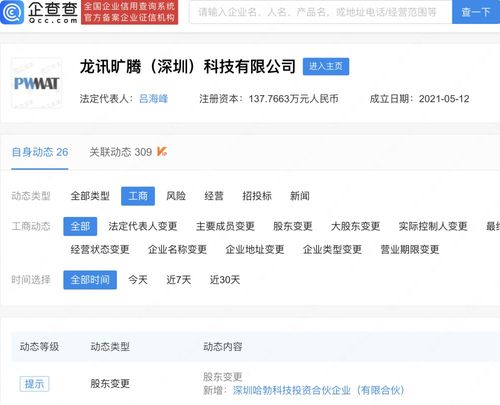Click the red 全国企业信用查询系统 banner

tap(129, 12)
